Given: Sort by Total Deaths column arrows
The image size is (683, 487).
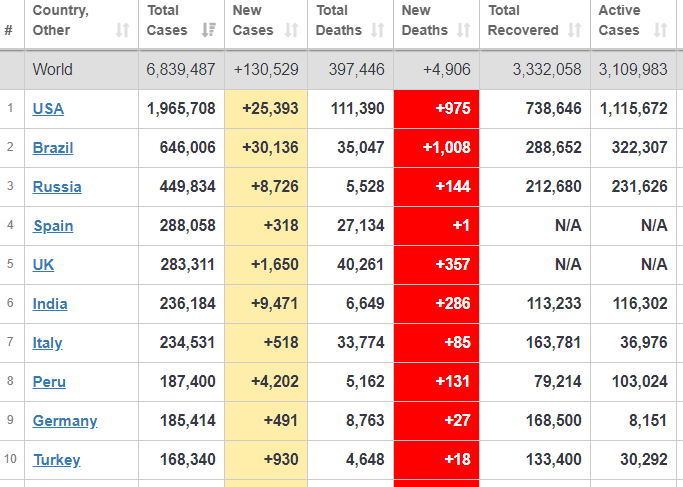Looking at the screenshot, I should pyautogui.click(x=378, y=30).
